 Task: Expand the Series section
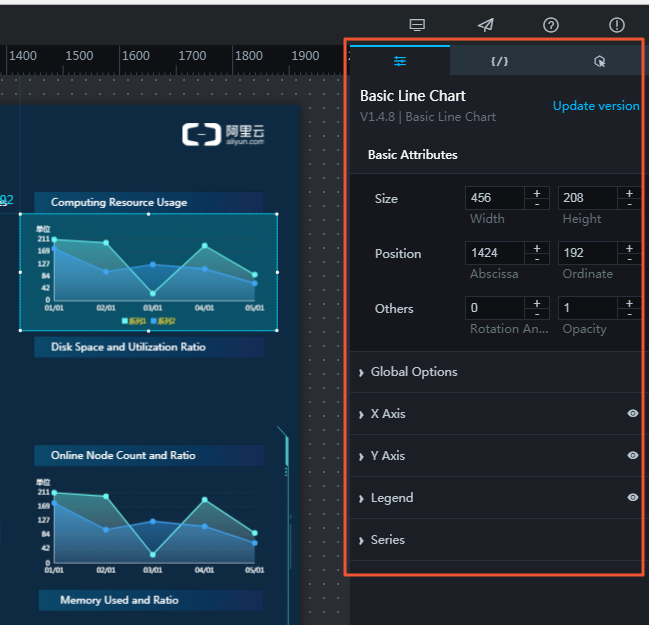point(387,540)
